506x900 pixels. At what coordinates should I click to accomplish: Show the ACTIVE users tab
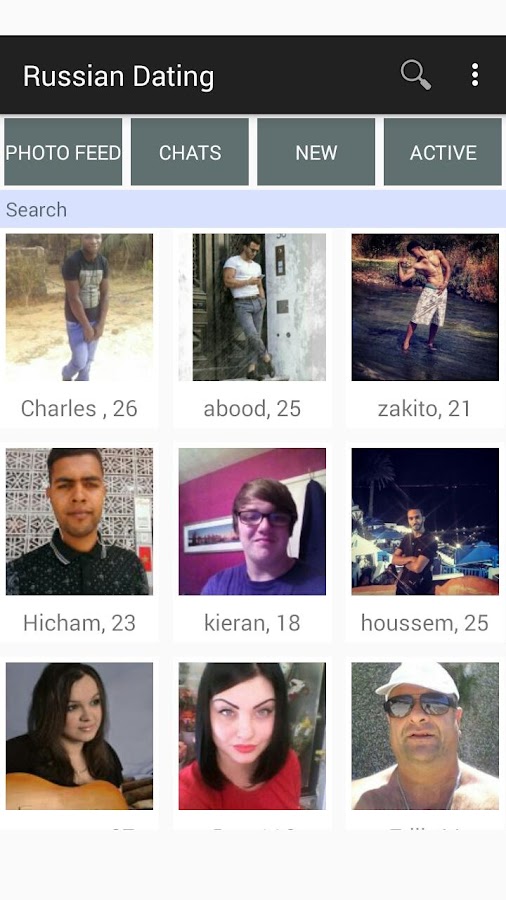[443, 152]
